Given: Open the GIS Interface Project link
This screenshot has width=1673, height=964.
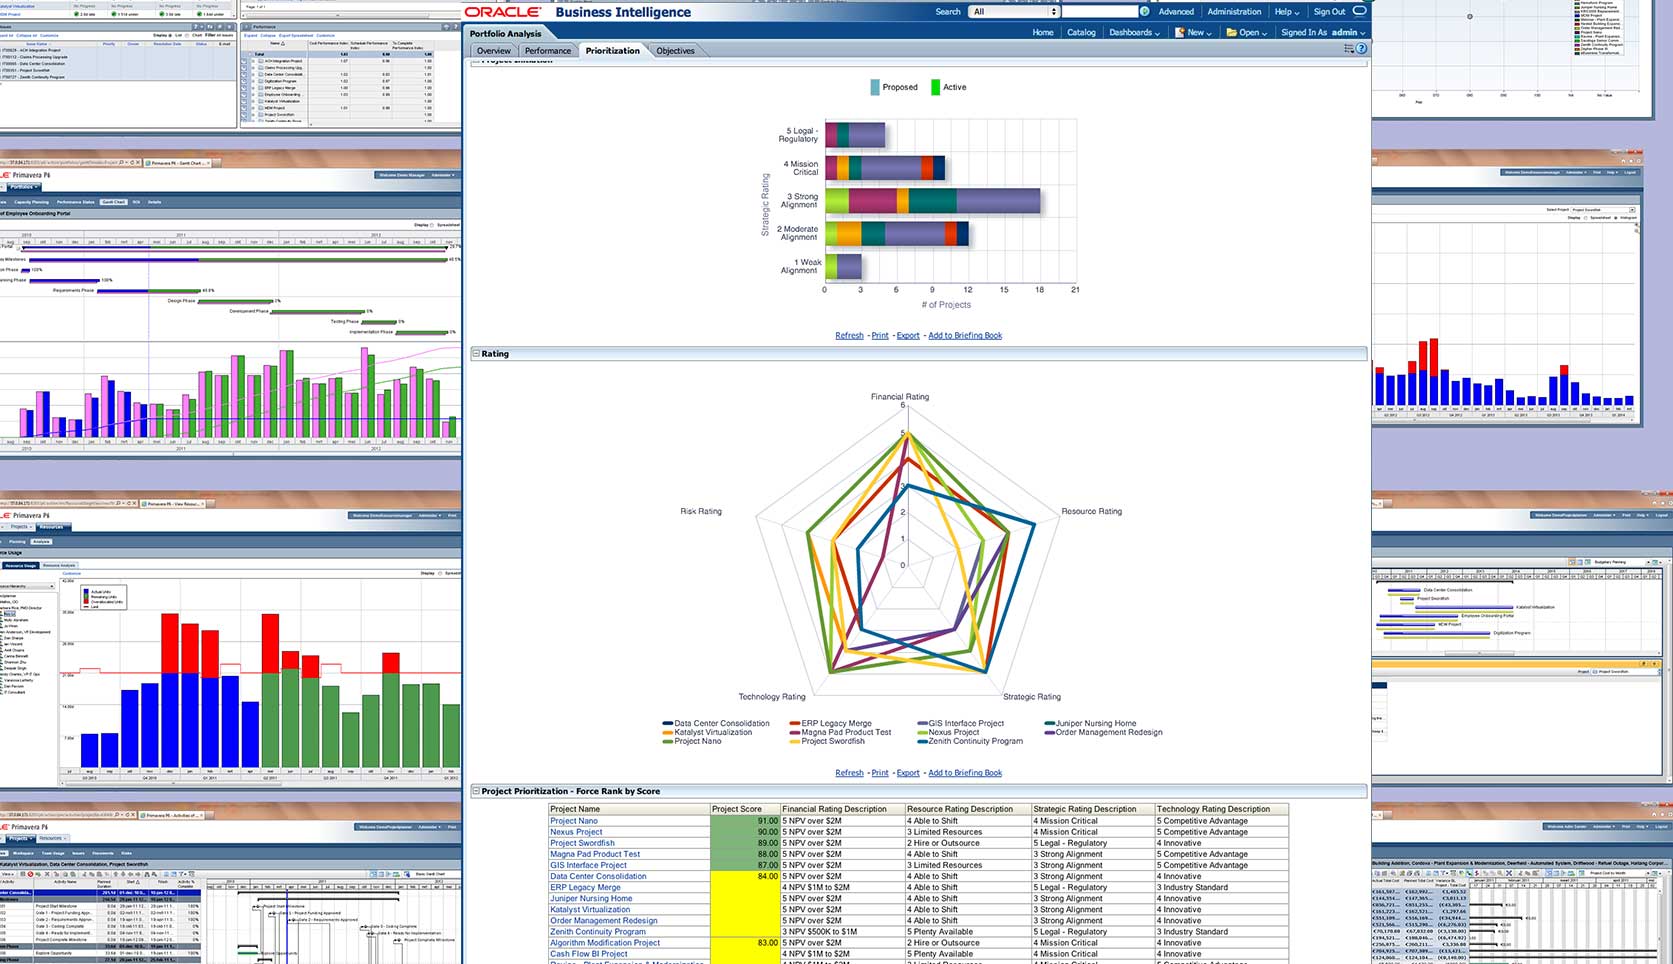Looking at the screenshot, I should click(588, 865).
